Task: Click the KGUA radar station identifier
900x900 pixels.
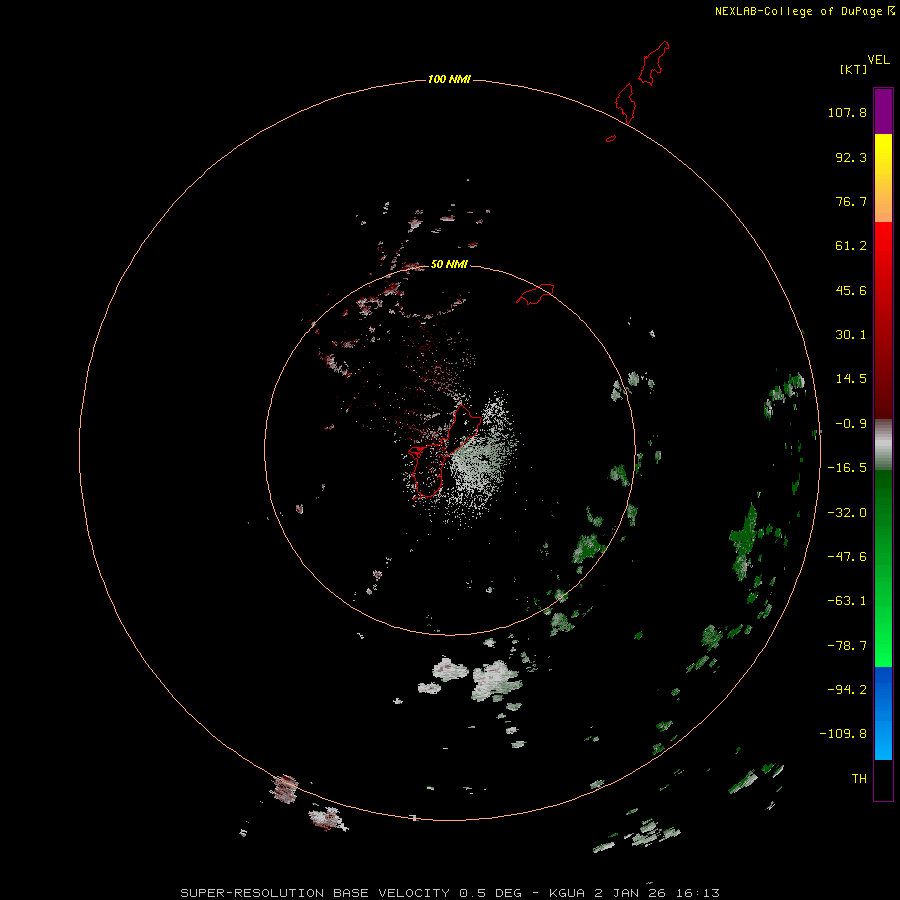Action: point(567,893)
